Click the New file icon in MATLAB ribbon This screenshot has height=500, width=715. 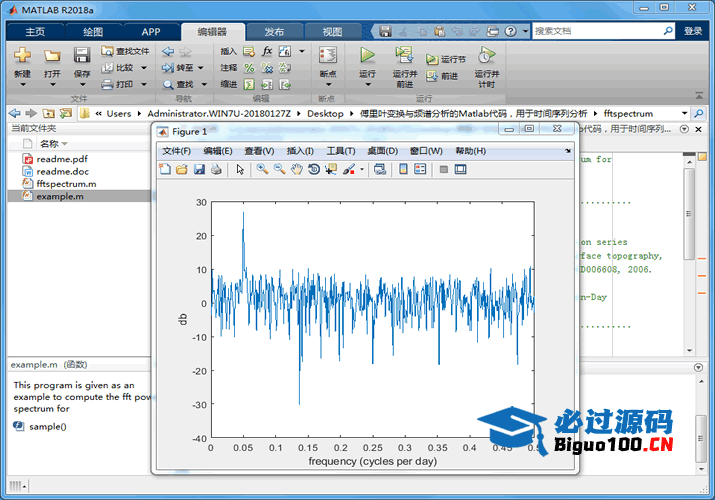(x=22, y=55)
